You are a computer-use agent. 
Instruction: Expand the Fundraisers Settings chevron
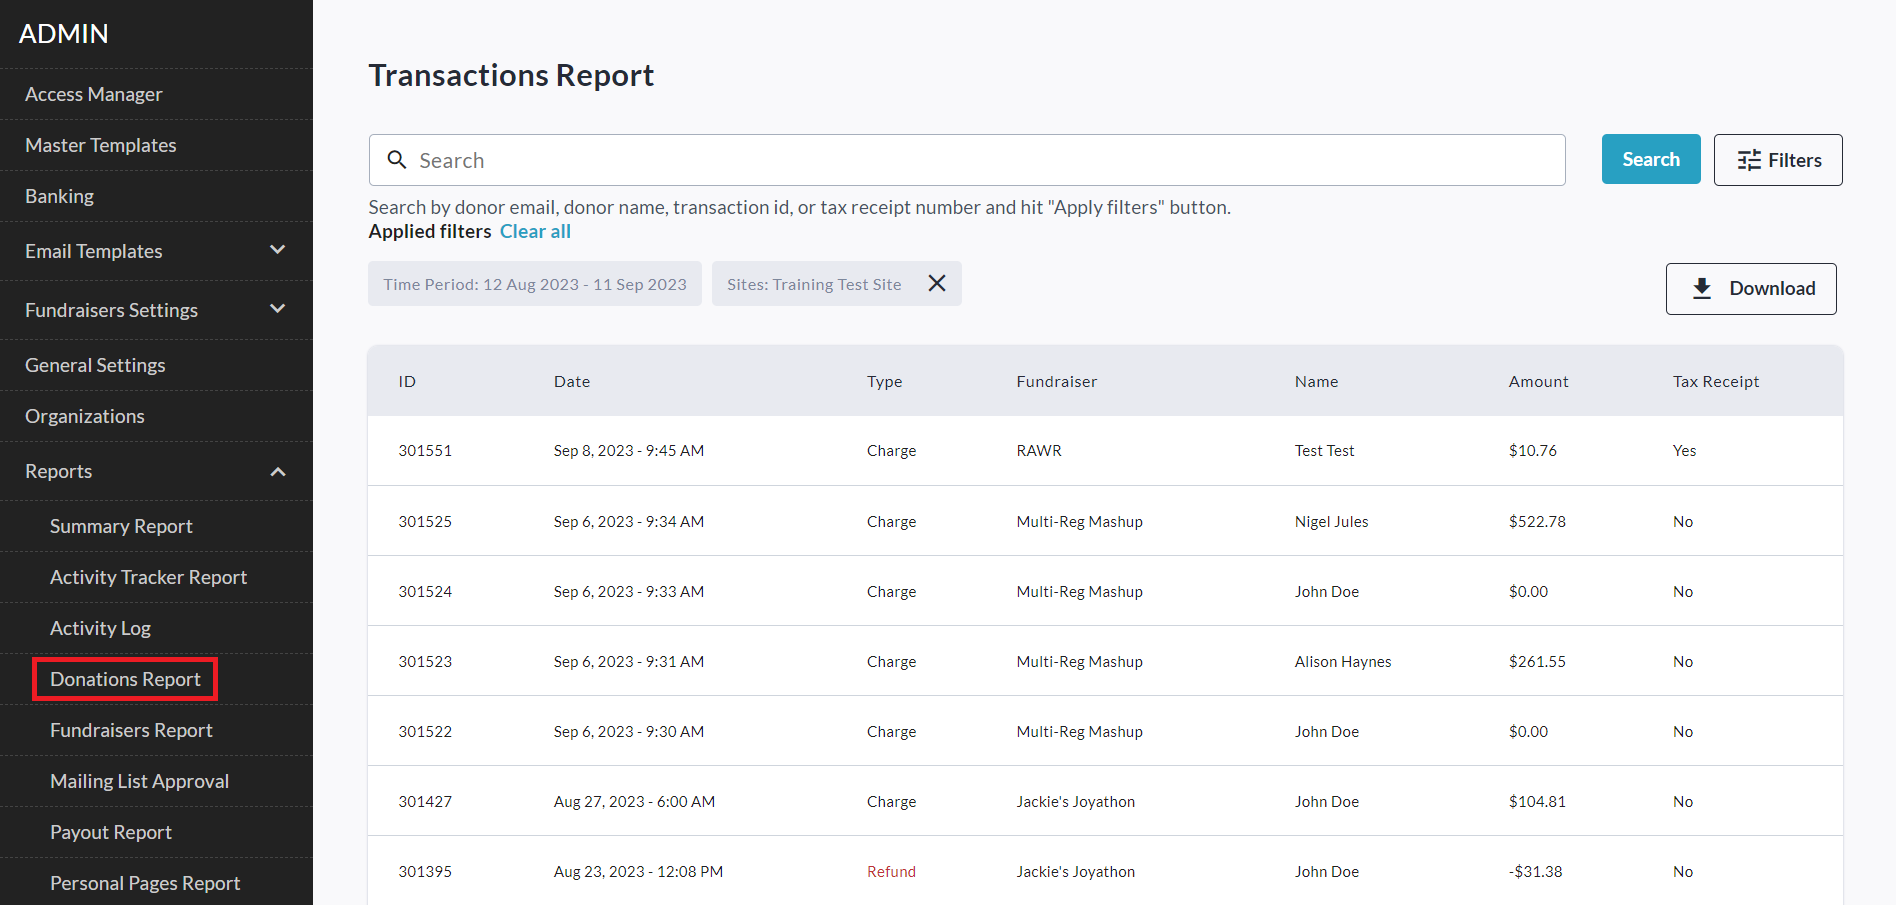(278, 309)
